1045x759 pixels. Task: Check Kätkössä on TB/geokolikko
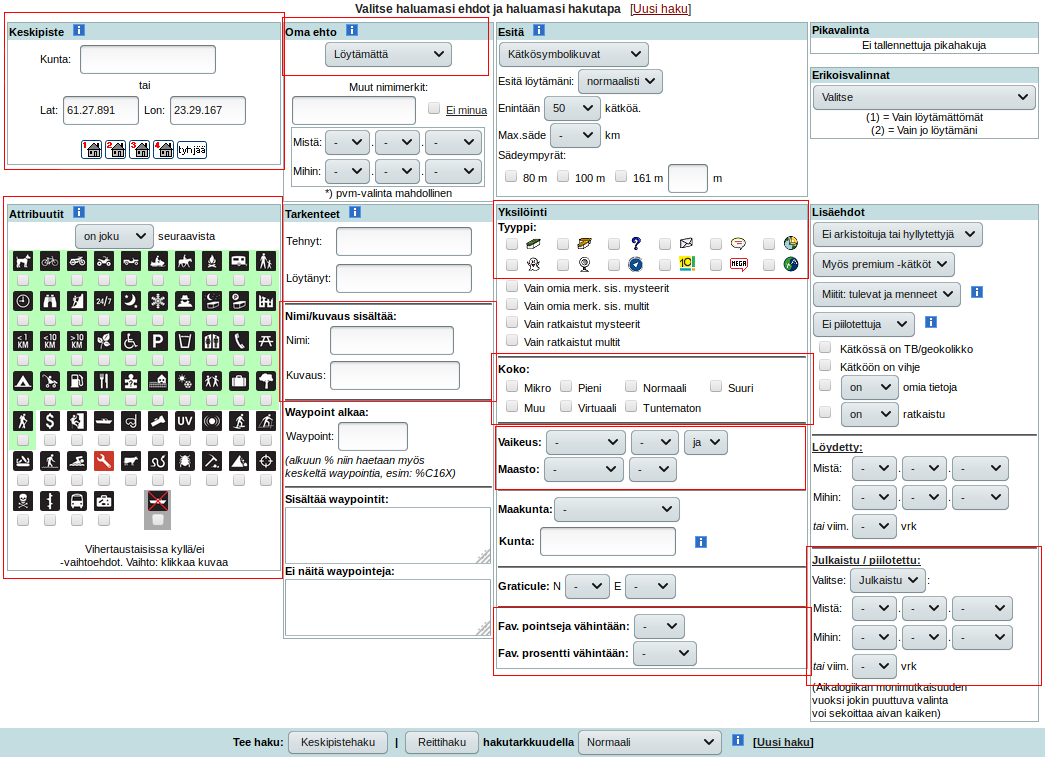pos(825,347)
